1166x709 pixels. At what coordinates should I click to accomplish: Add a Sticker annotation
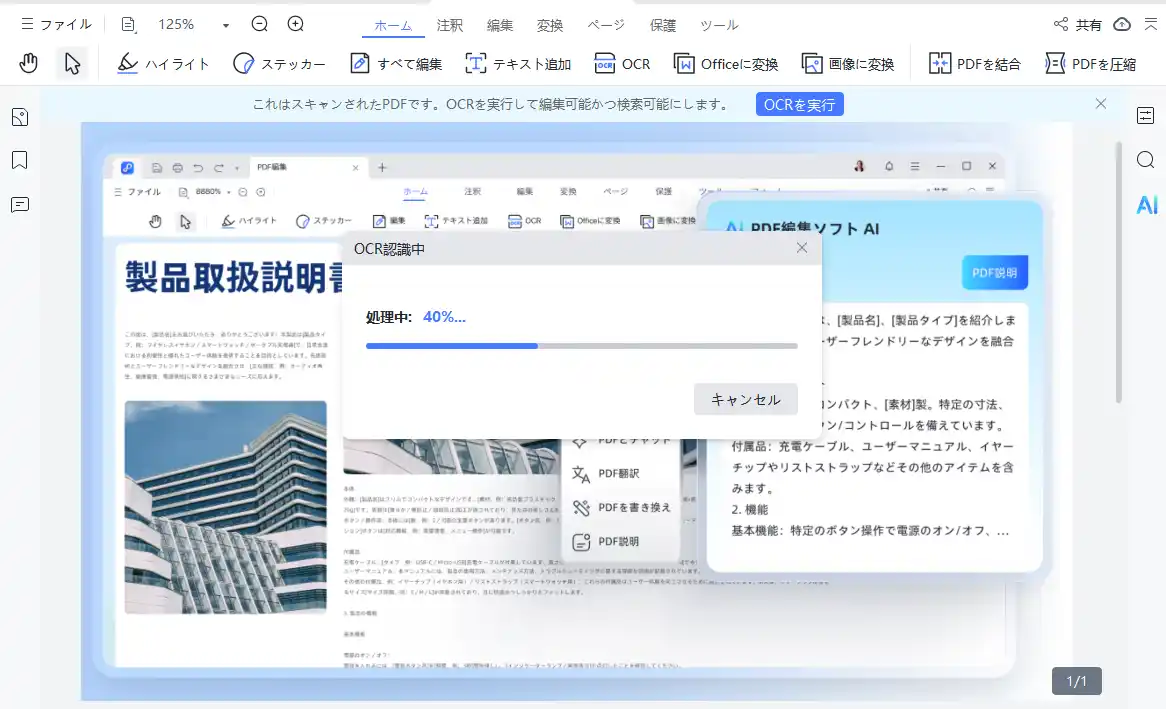click(x=279, y=64)
